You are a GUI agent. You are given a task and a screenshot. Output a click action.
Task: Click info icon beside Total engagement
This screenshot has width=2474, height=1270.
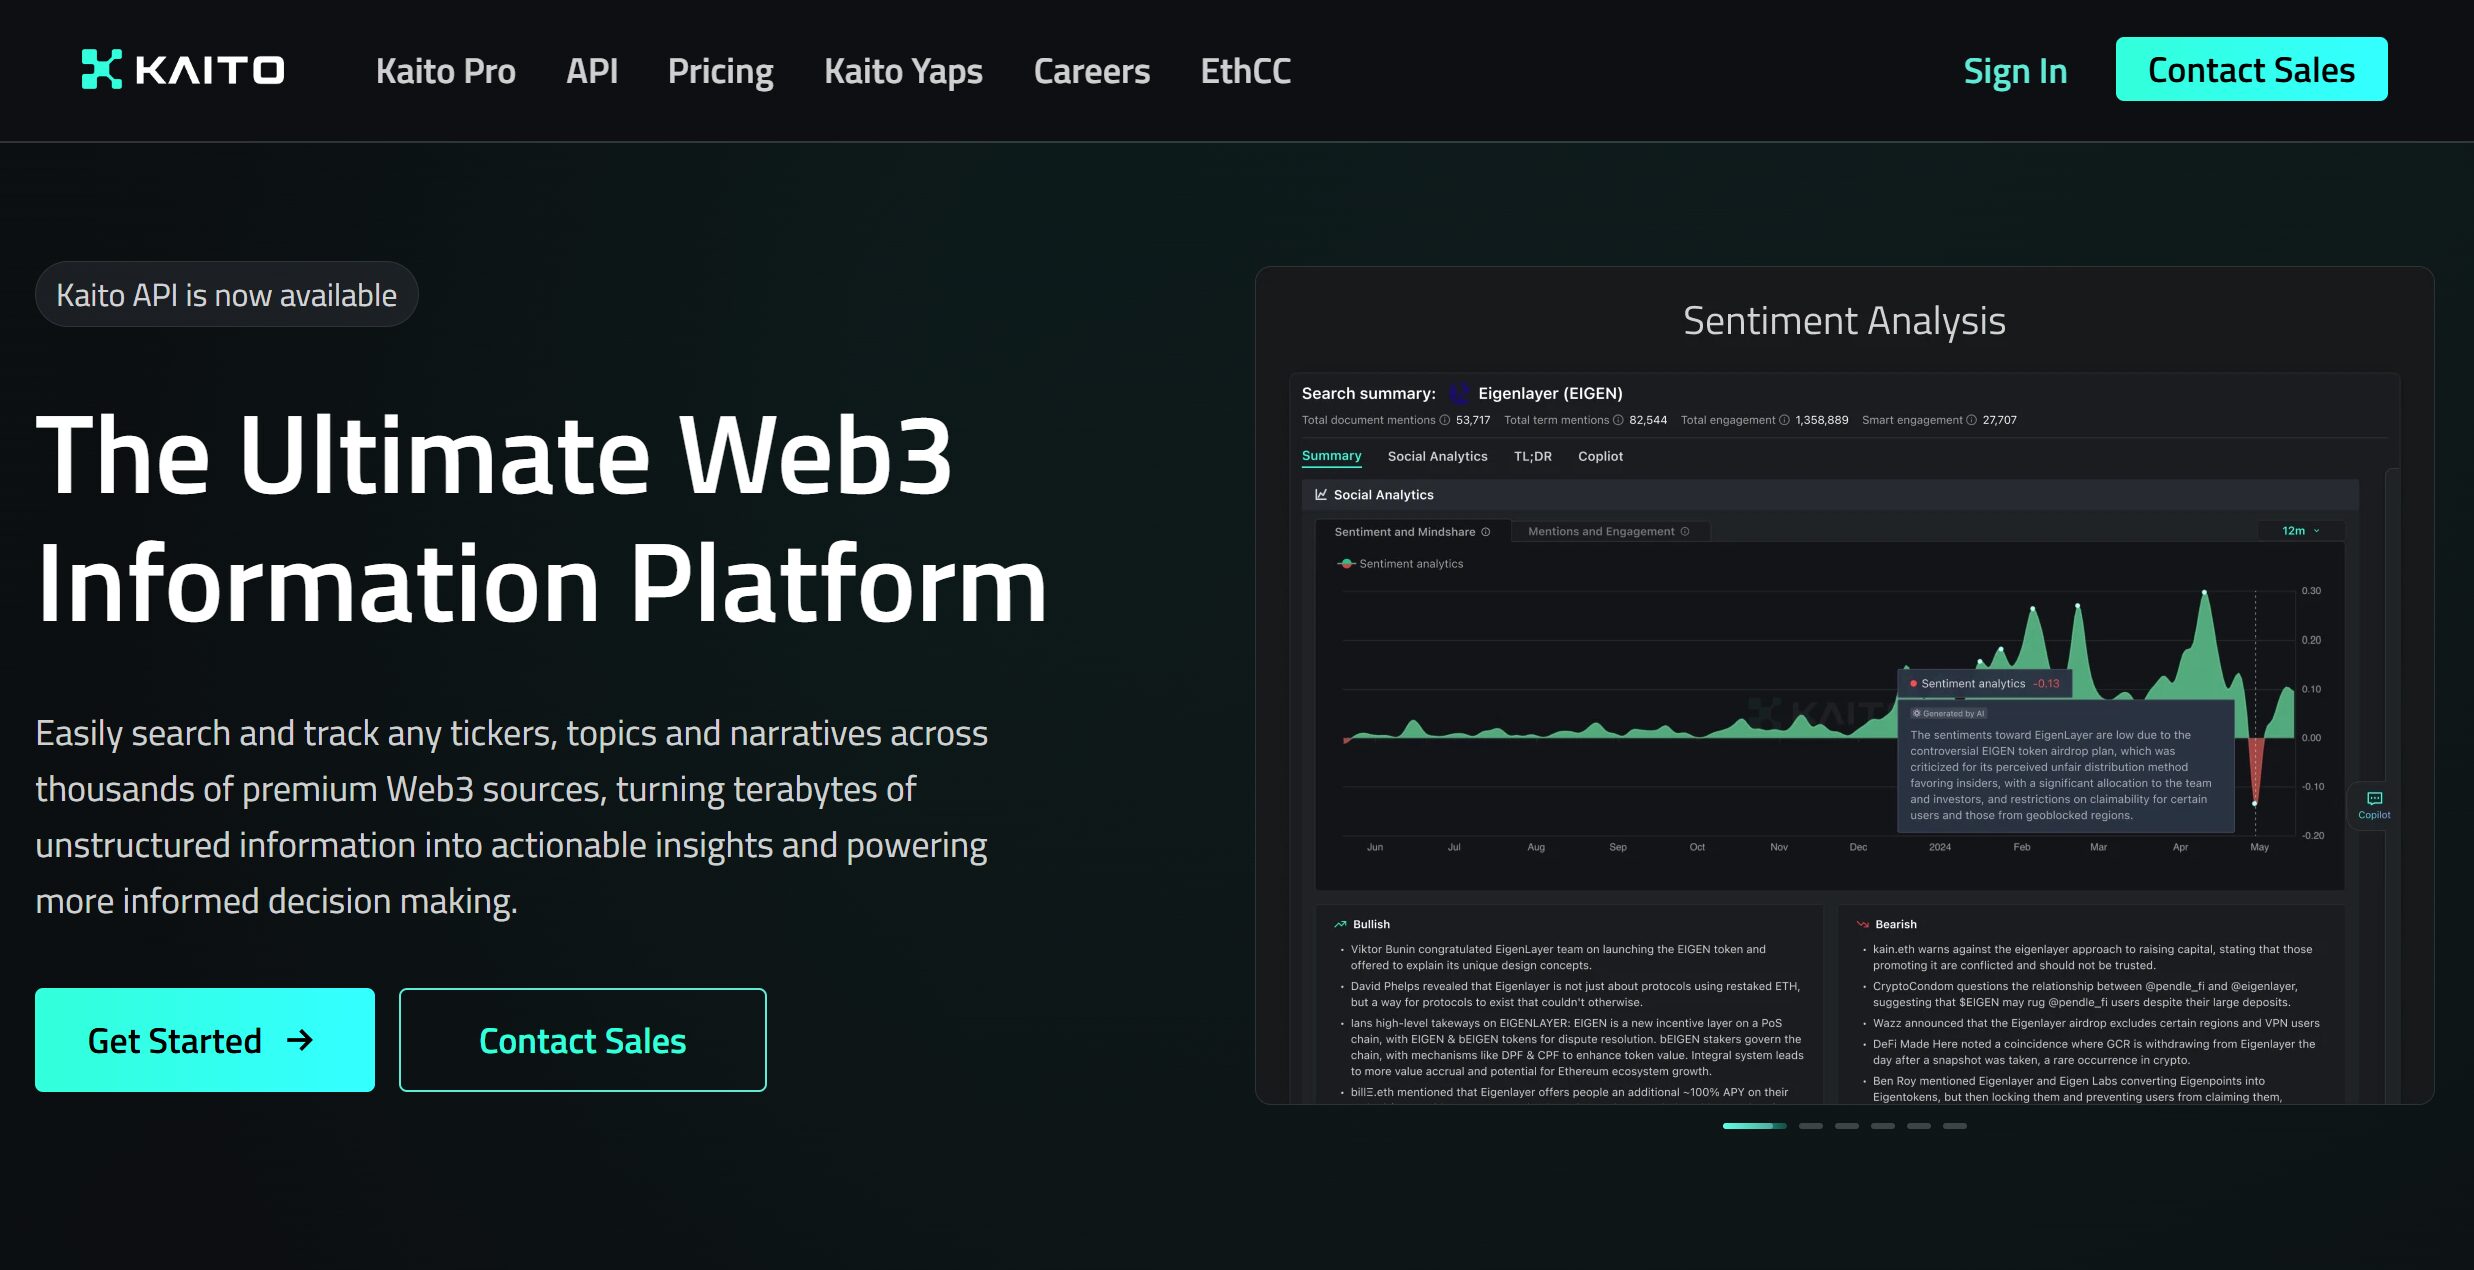[x=1784, y=420]
